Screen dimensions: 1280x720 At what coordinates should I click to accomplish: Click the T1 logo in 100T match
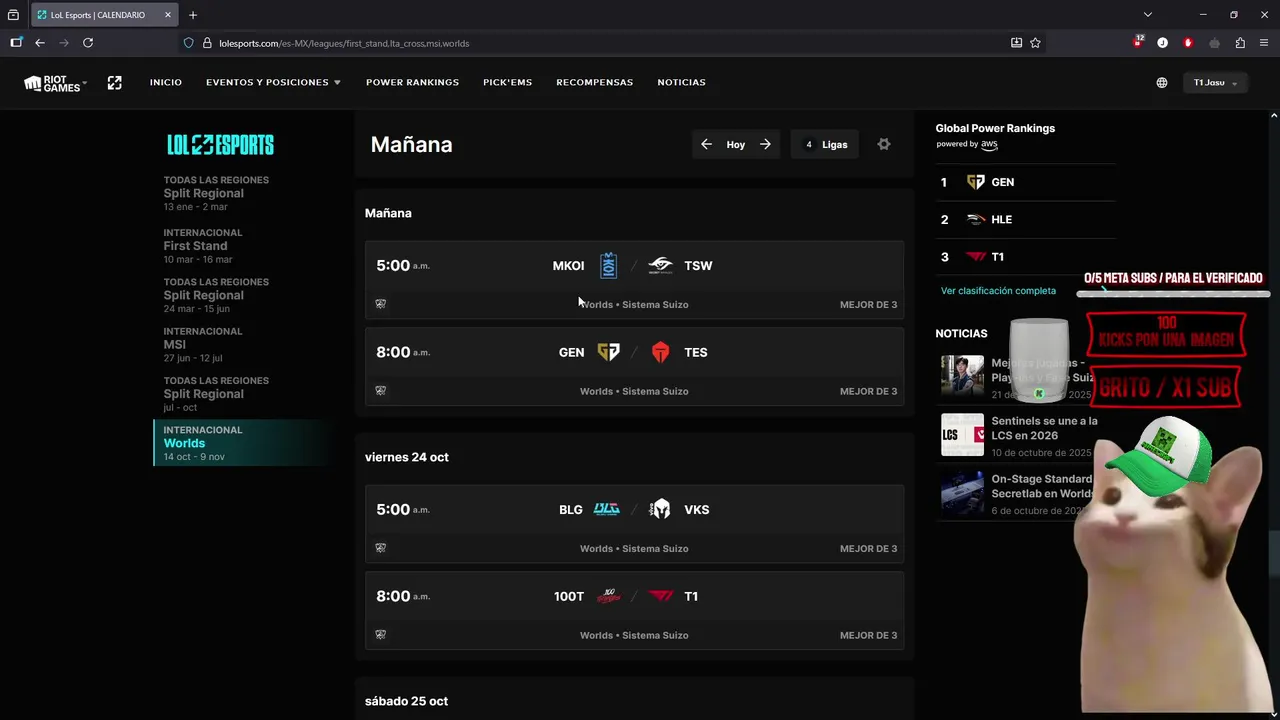(660, 596)
